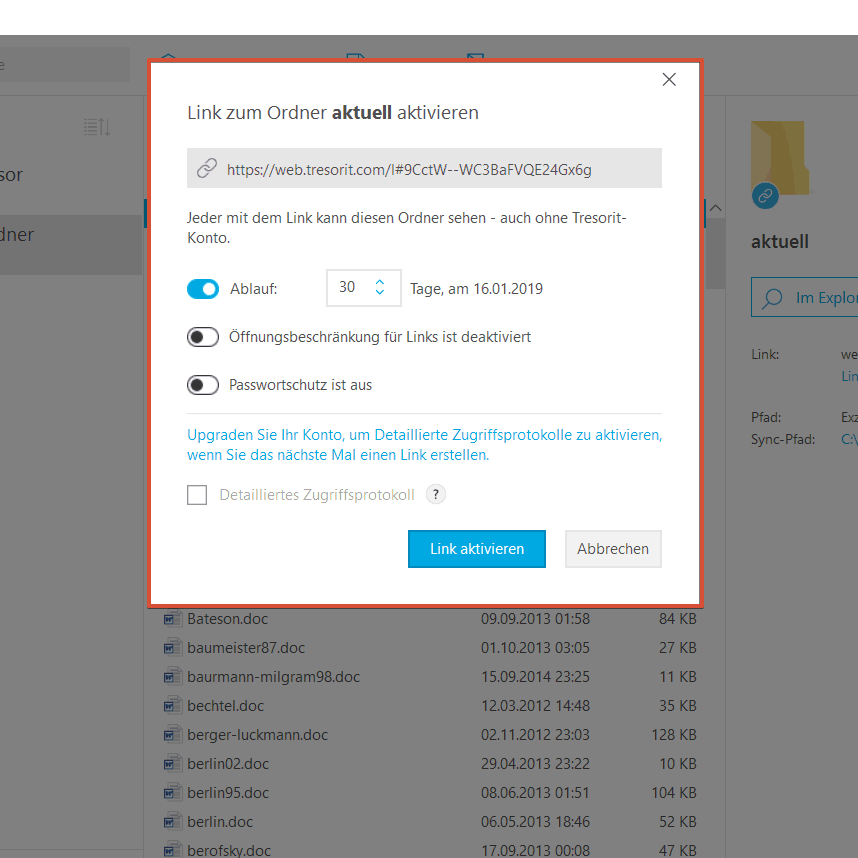858x858 pixels.
Task: Click the Word icon of baurmann-milgram98.doc
Action: (172, 677)
